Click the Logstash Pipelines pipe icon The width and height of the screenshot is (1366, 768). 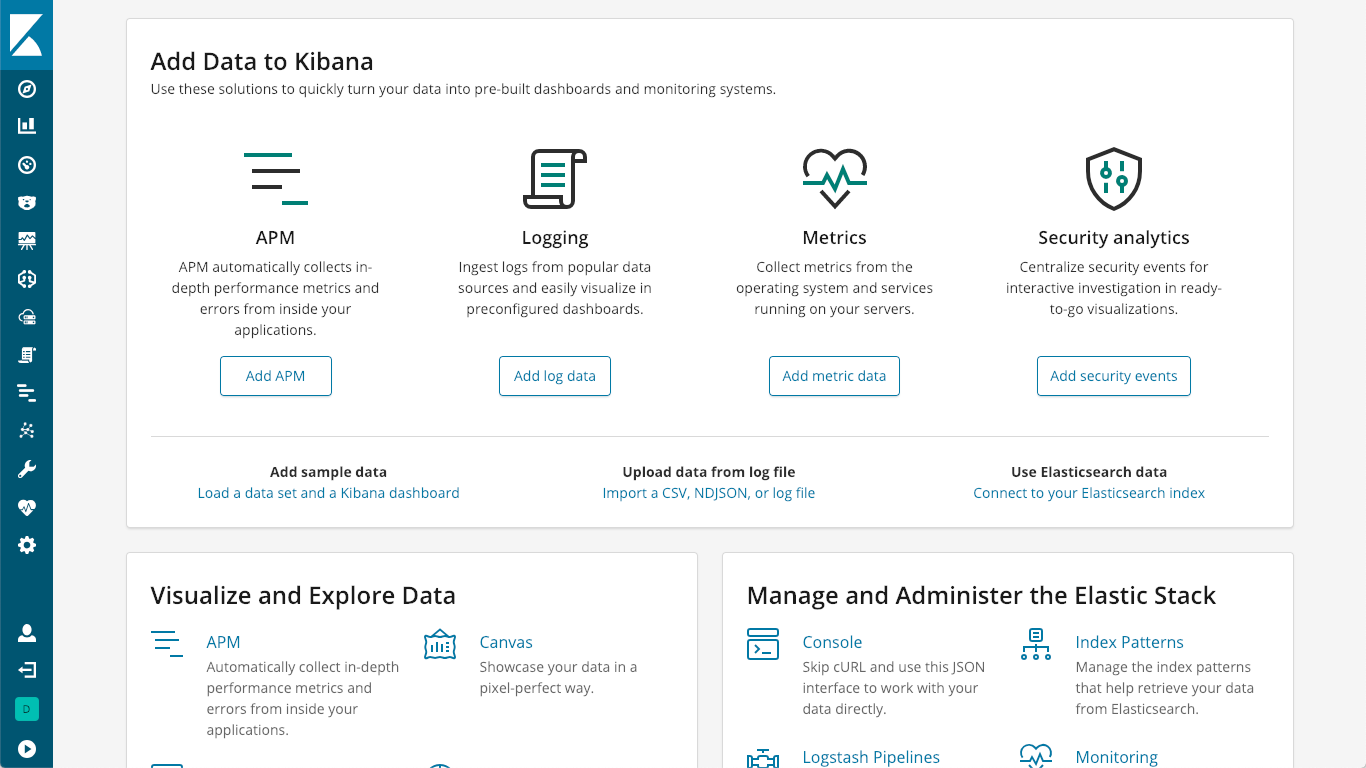(x=763, y=758)
